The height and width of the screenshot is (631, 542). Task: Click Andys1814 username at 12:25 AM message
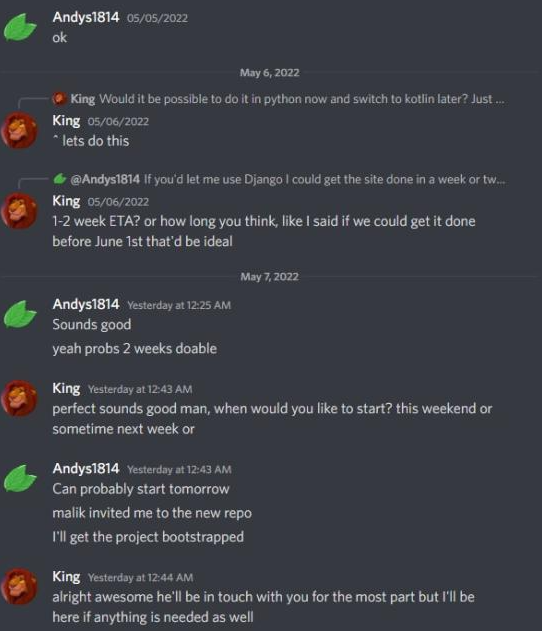pyautogui.click(x=86, y=304)
